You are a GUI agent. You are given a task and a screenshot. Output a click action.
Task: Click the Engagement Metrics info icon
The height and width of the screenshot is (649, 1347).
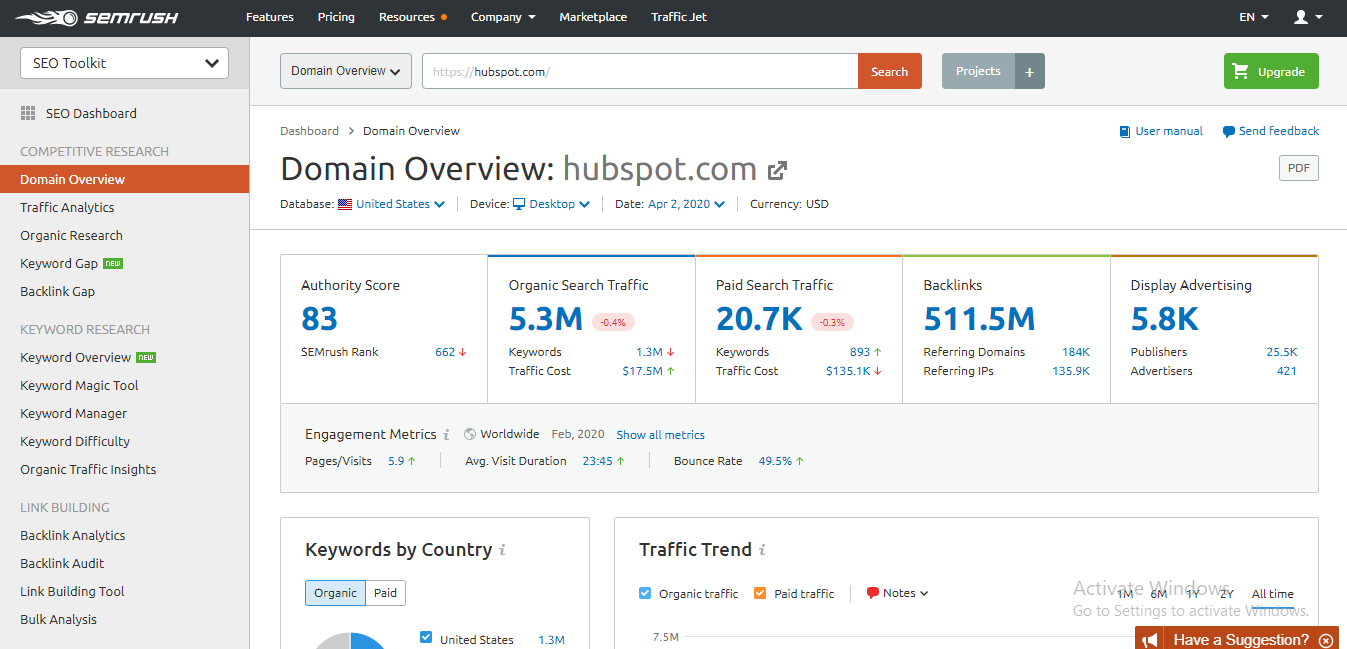(446, 435)
